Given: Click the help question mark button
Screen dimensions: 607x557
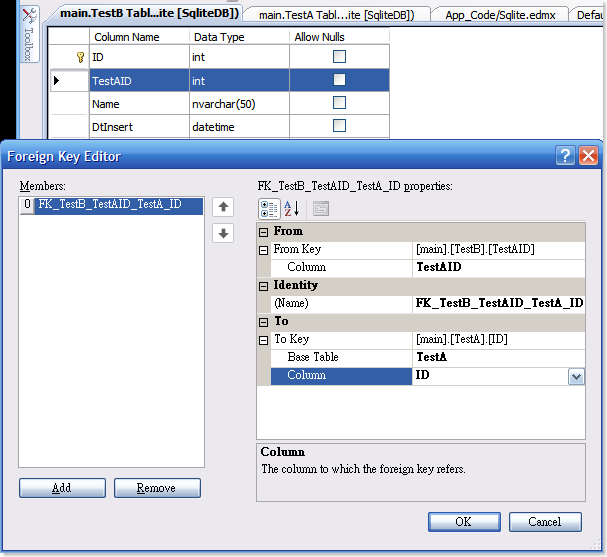Looking at the screenshot, I should (x=565, y=156).
